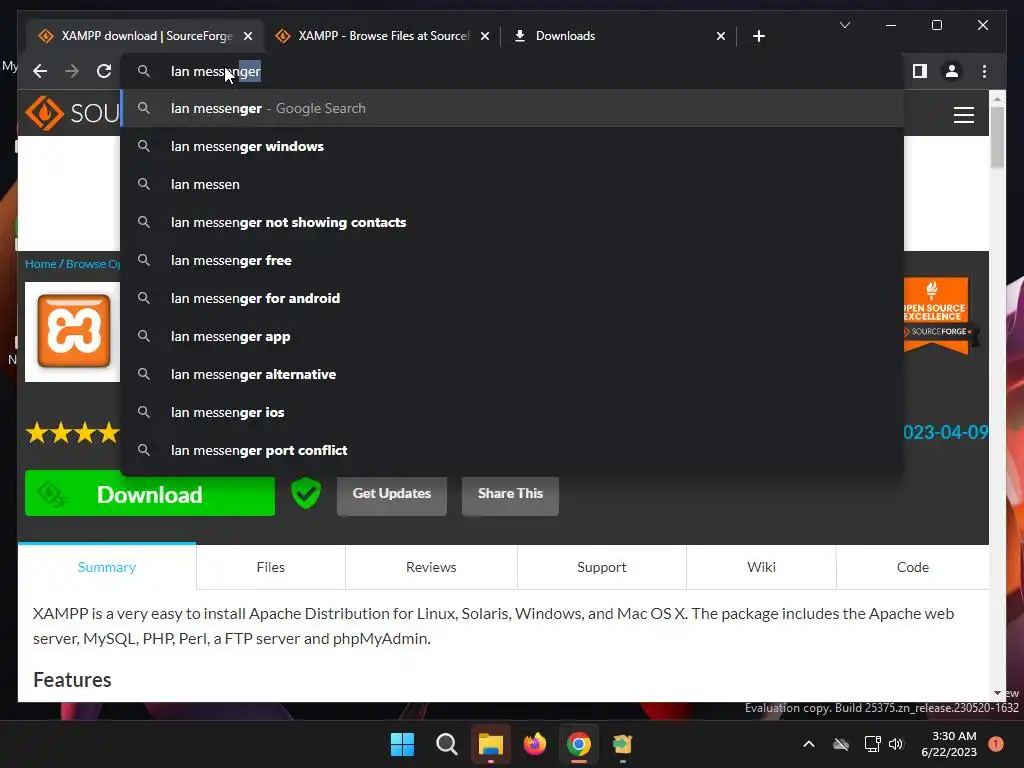Viewport: 1024px width, 768px height.
Task: Open File Explorer from the taskbar
Action: coord(490,744)
